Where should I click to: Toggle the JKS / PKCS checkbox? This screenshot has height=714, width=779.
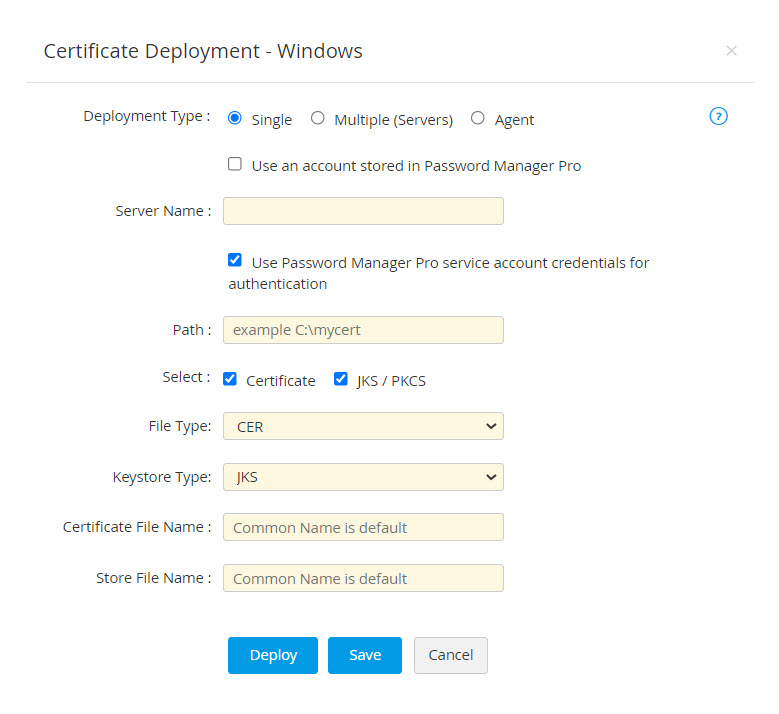coord(341,379)
